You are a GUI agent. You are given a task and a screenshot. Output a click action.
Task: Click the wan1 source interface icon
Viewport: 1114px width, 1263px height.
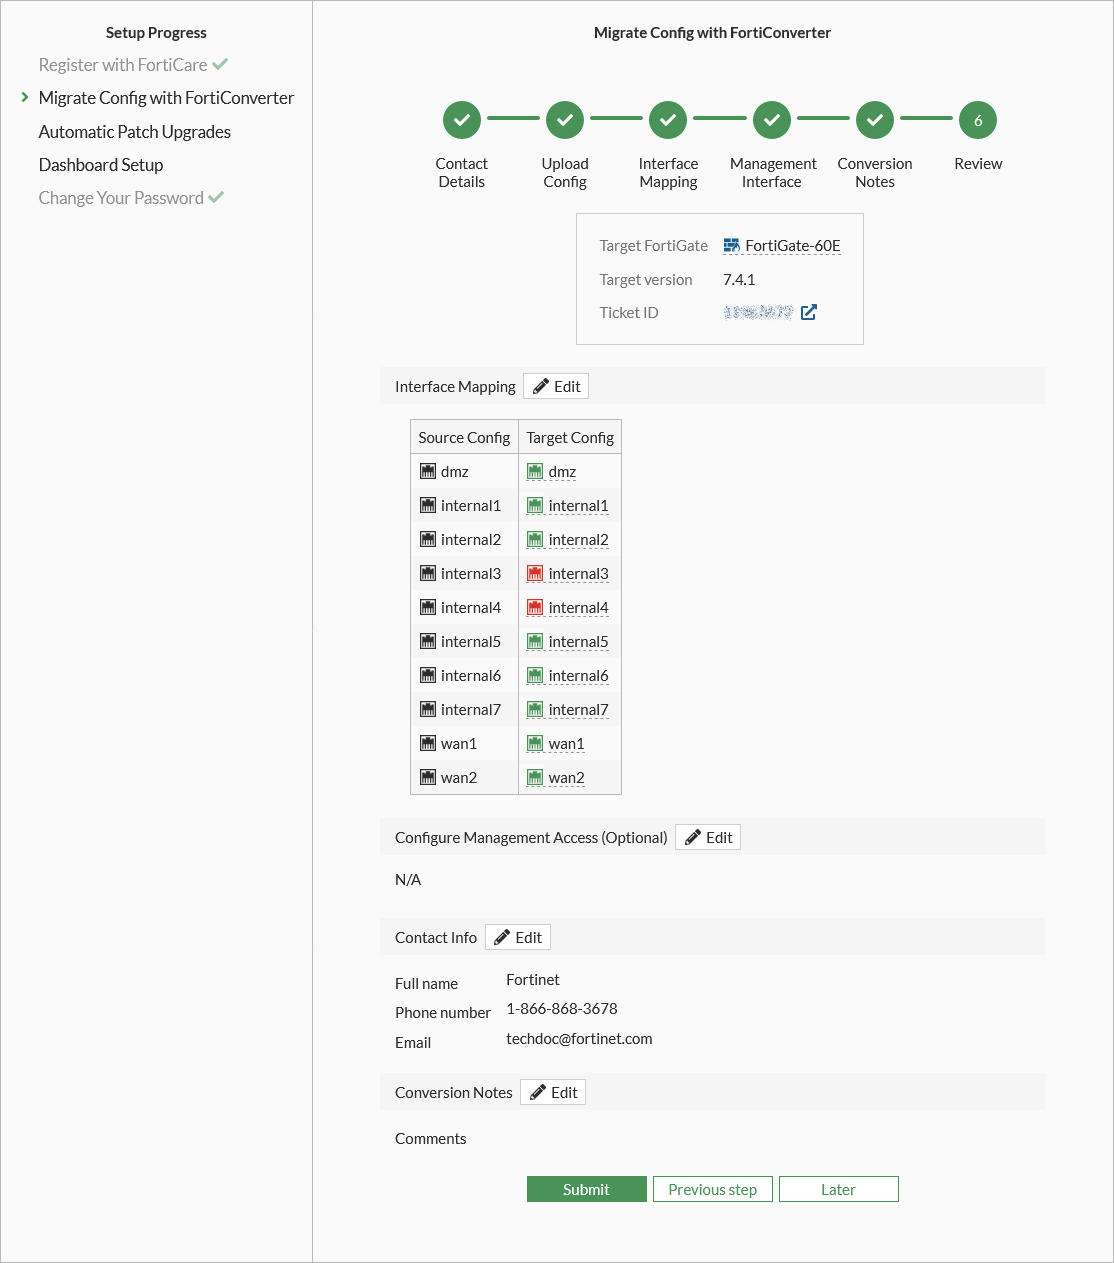click(428, 744)
